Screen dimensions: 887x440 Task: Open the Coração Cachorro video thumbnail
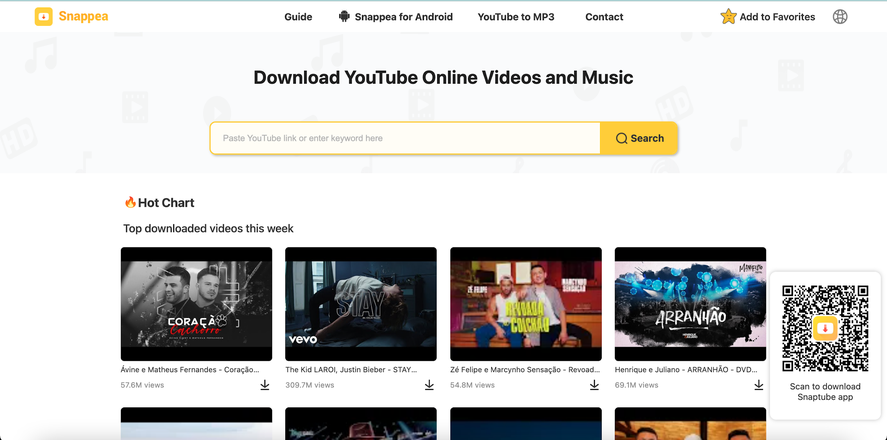[196, 304]
